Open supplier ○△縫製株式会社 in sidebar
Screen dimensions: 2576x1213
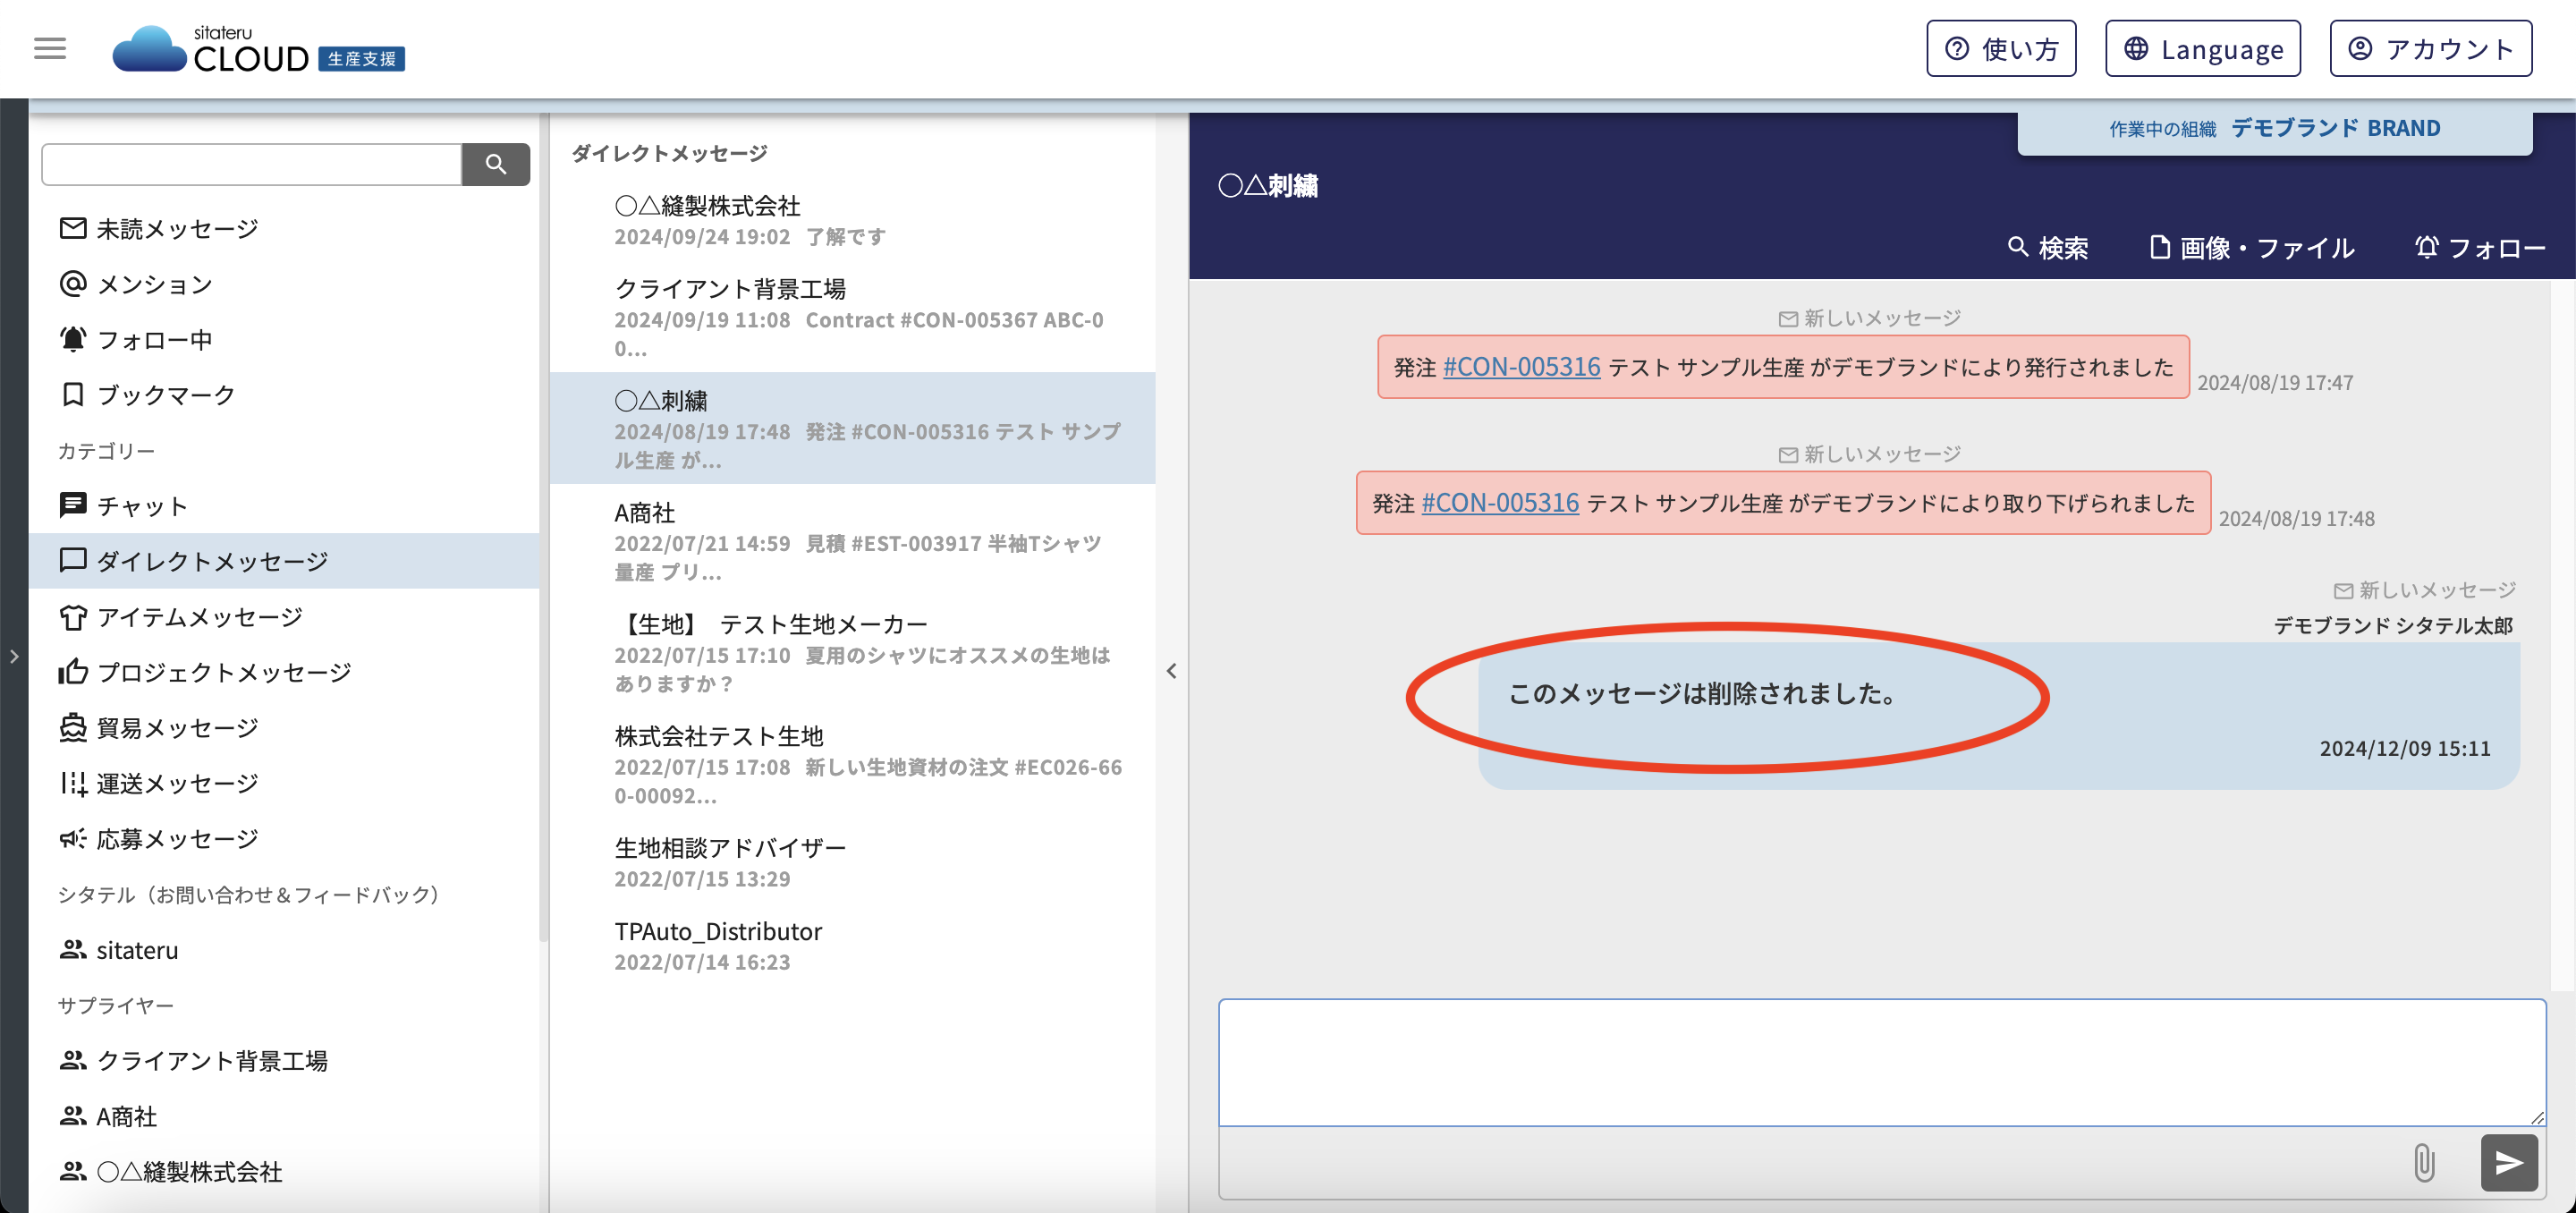(283, 1172)
